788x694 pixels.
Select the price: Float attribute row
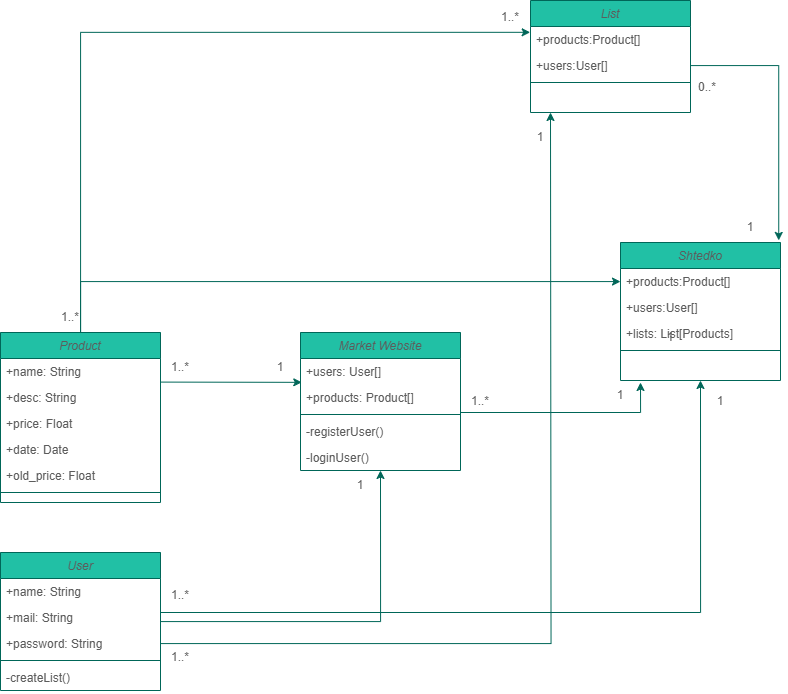pos(40,424)
